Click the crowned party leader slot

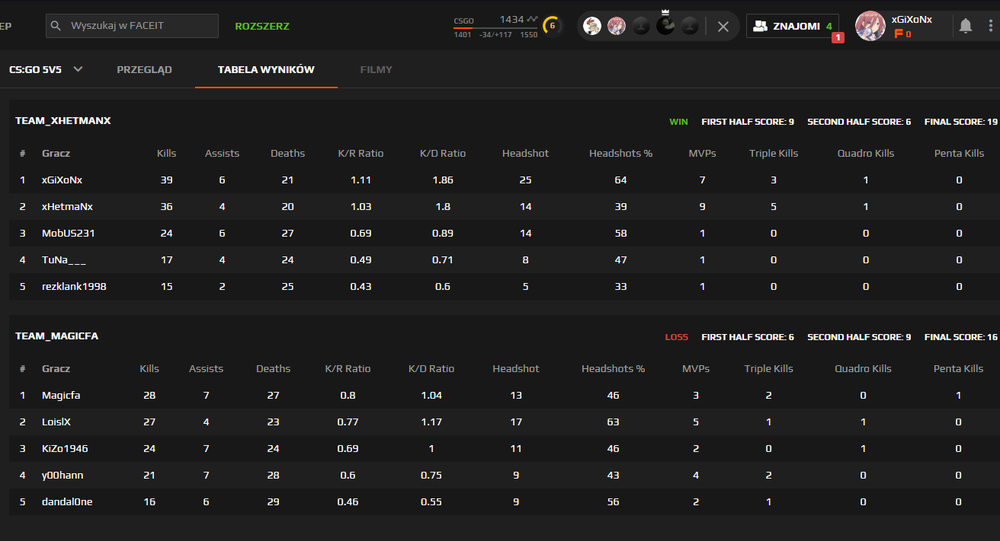coord(665,25)
